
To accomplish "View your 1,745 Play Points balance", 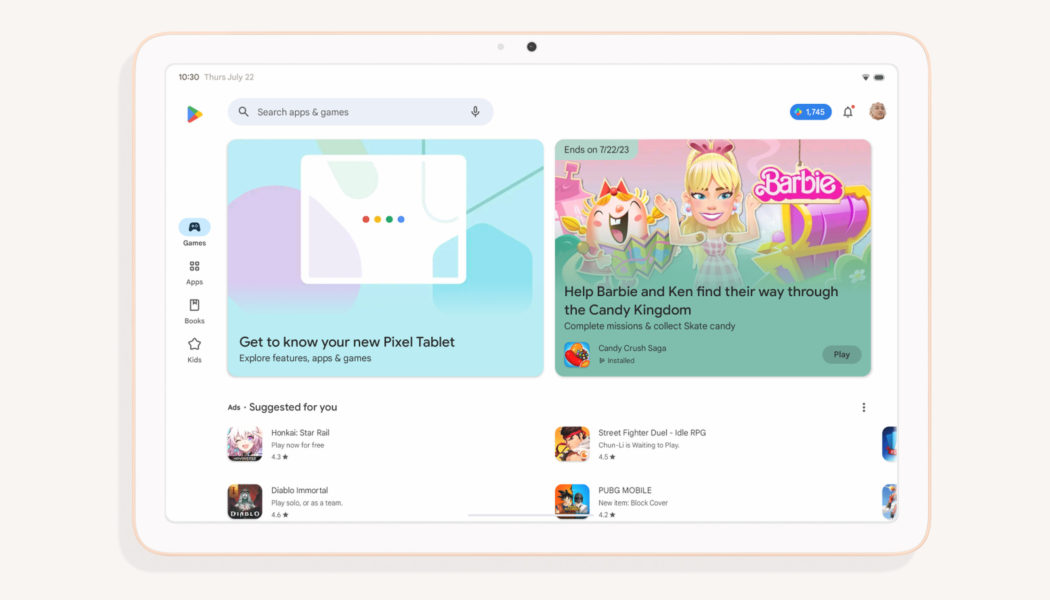I will (x=809, y=111).
